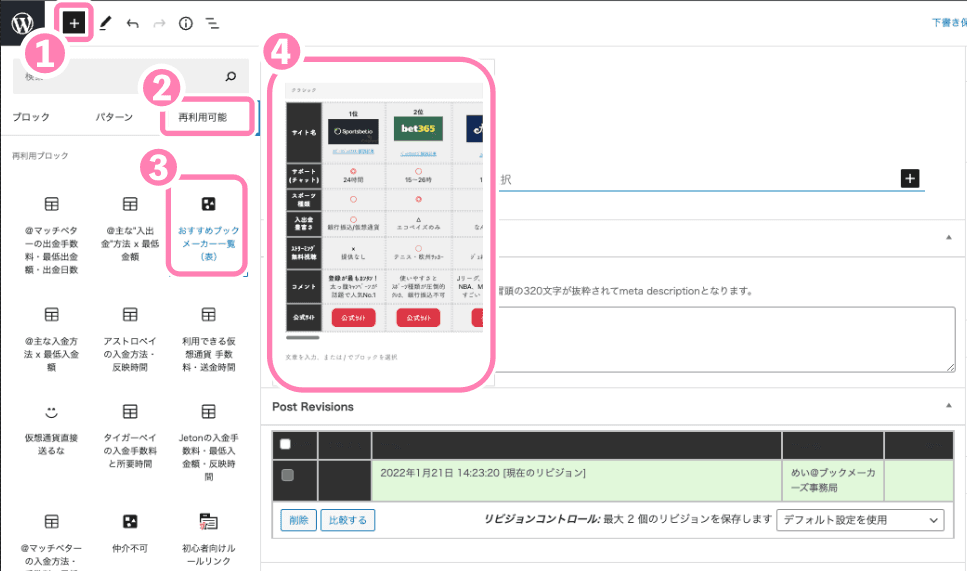Switch to the パターン tab
This screenshot has height=571, width=967.
pyautogui.click(x=114, y=117)
